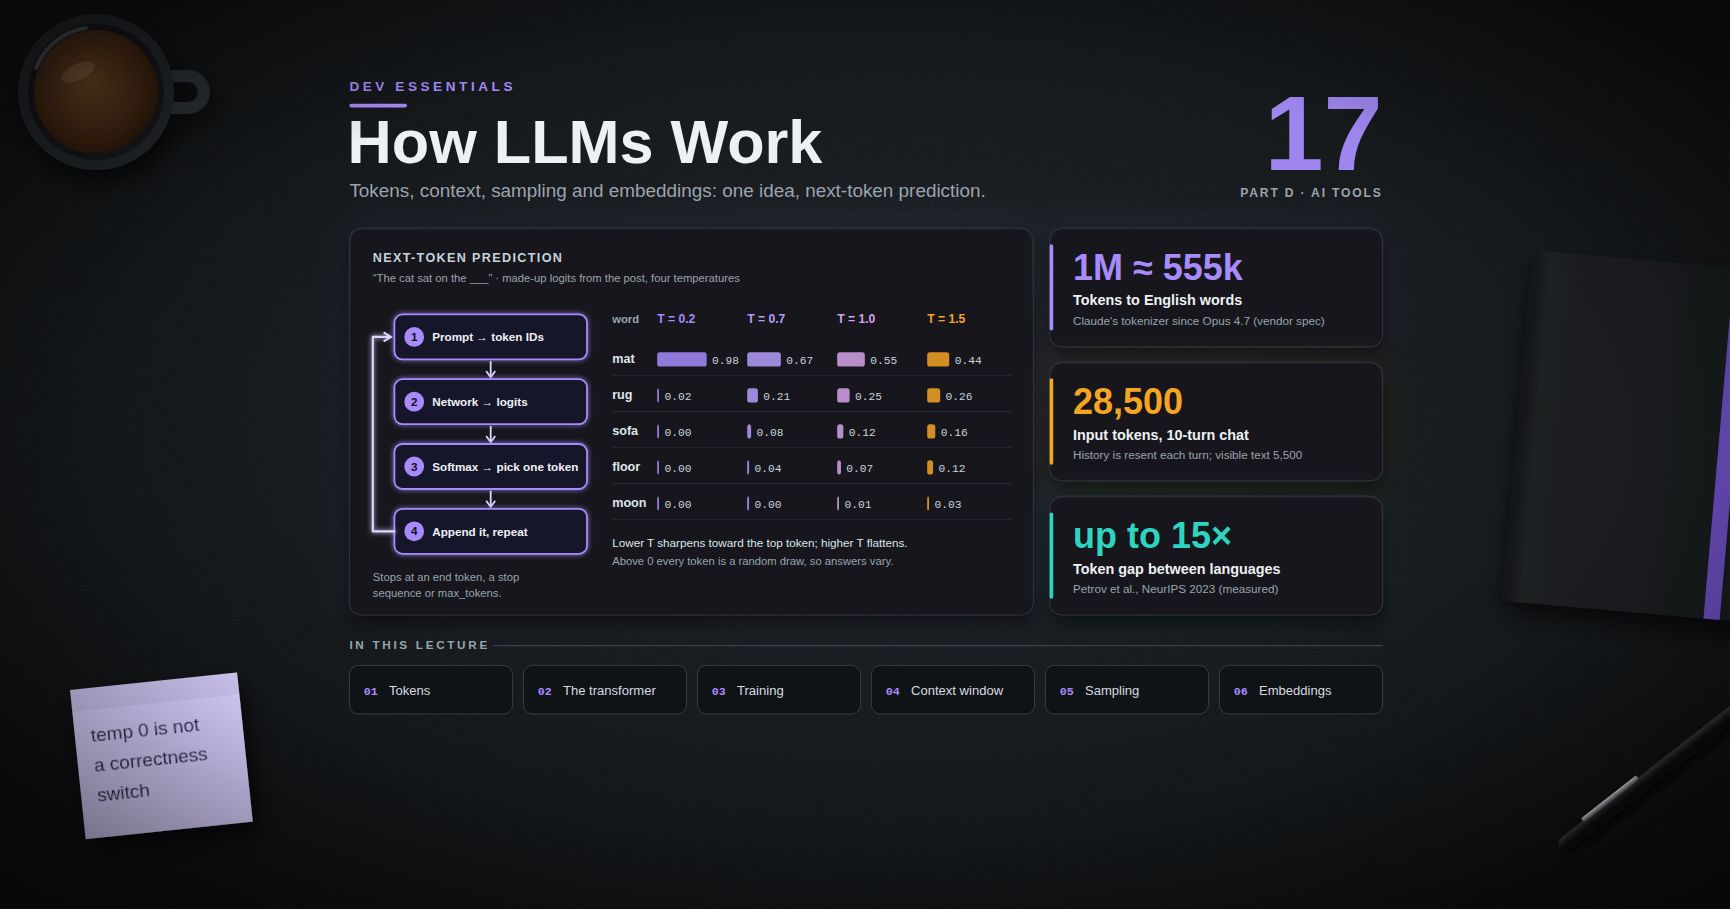Open the 01 Tokens lecture card
Screen dimensions: 1730x909
(x=431, y=690)
